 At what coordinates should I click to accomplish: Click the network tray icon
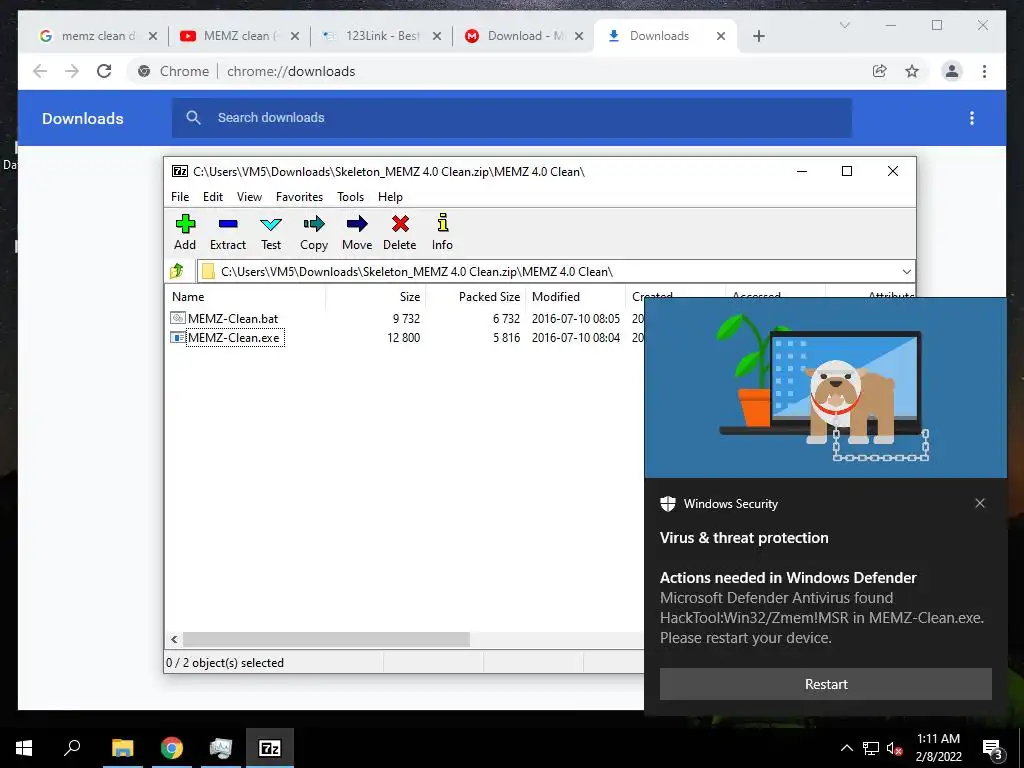(871, 748)
